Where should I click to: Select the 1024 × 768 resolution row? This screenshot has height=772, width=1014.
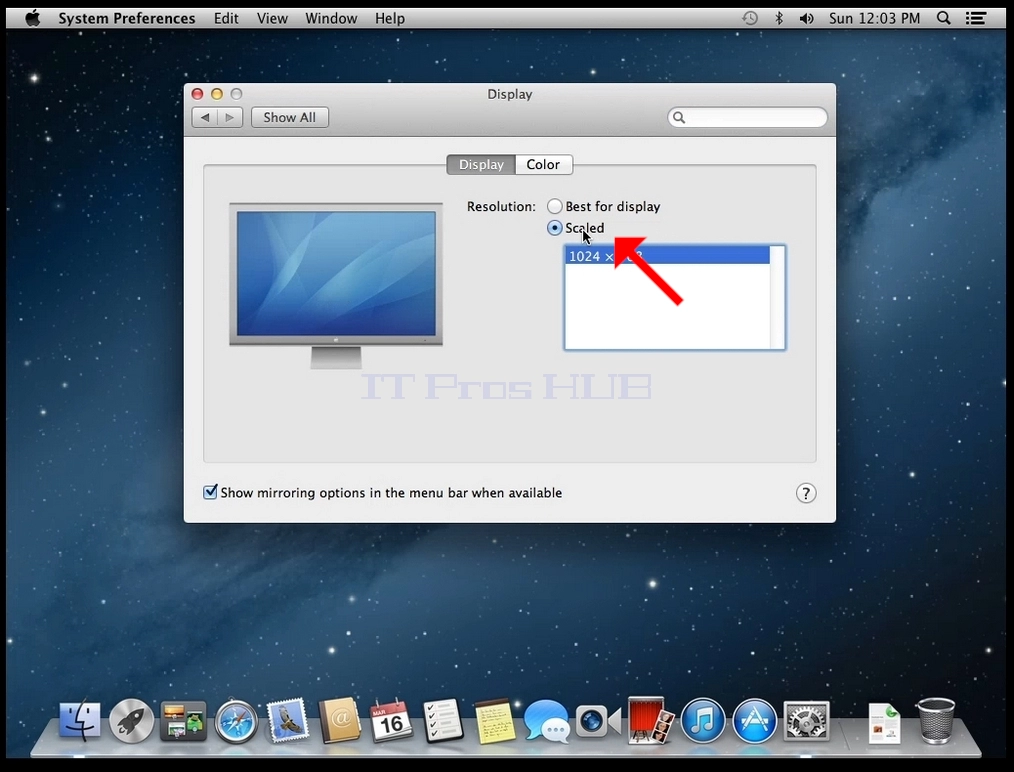click(667, 256)
